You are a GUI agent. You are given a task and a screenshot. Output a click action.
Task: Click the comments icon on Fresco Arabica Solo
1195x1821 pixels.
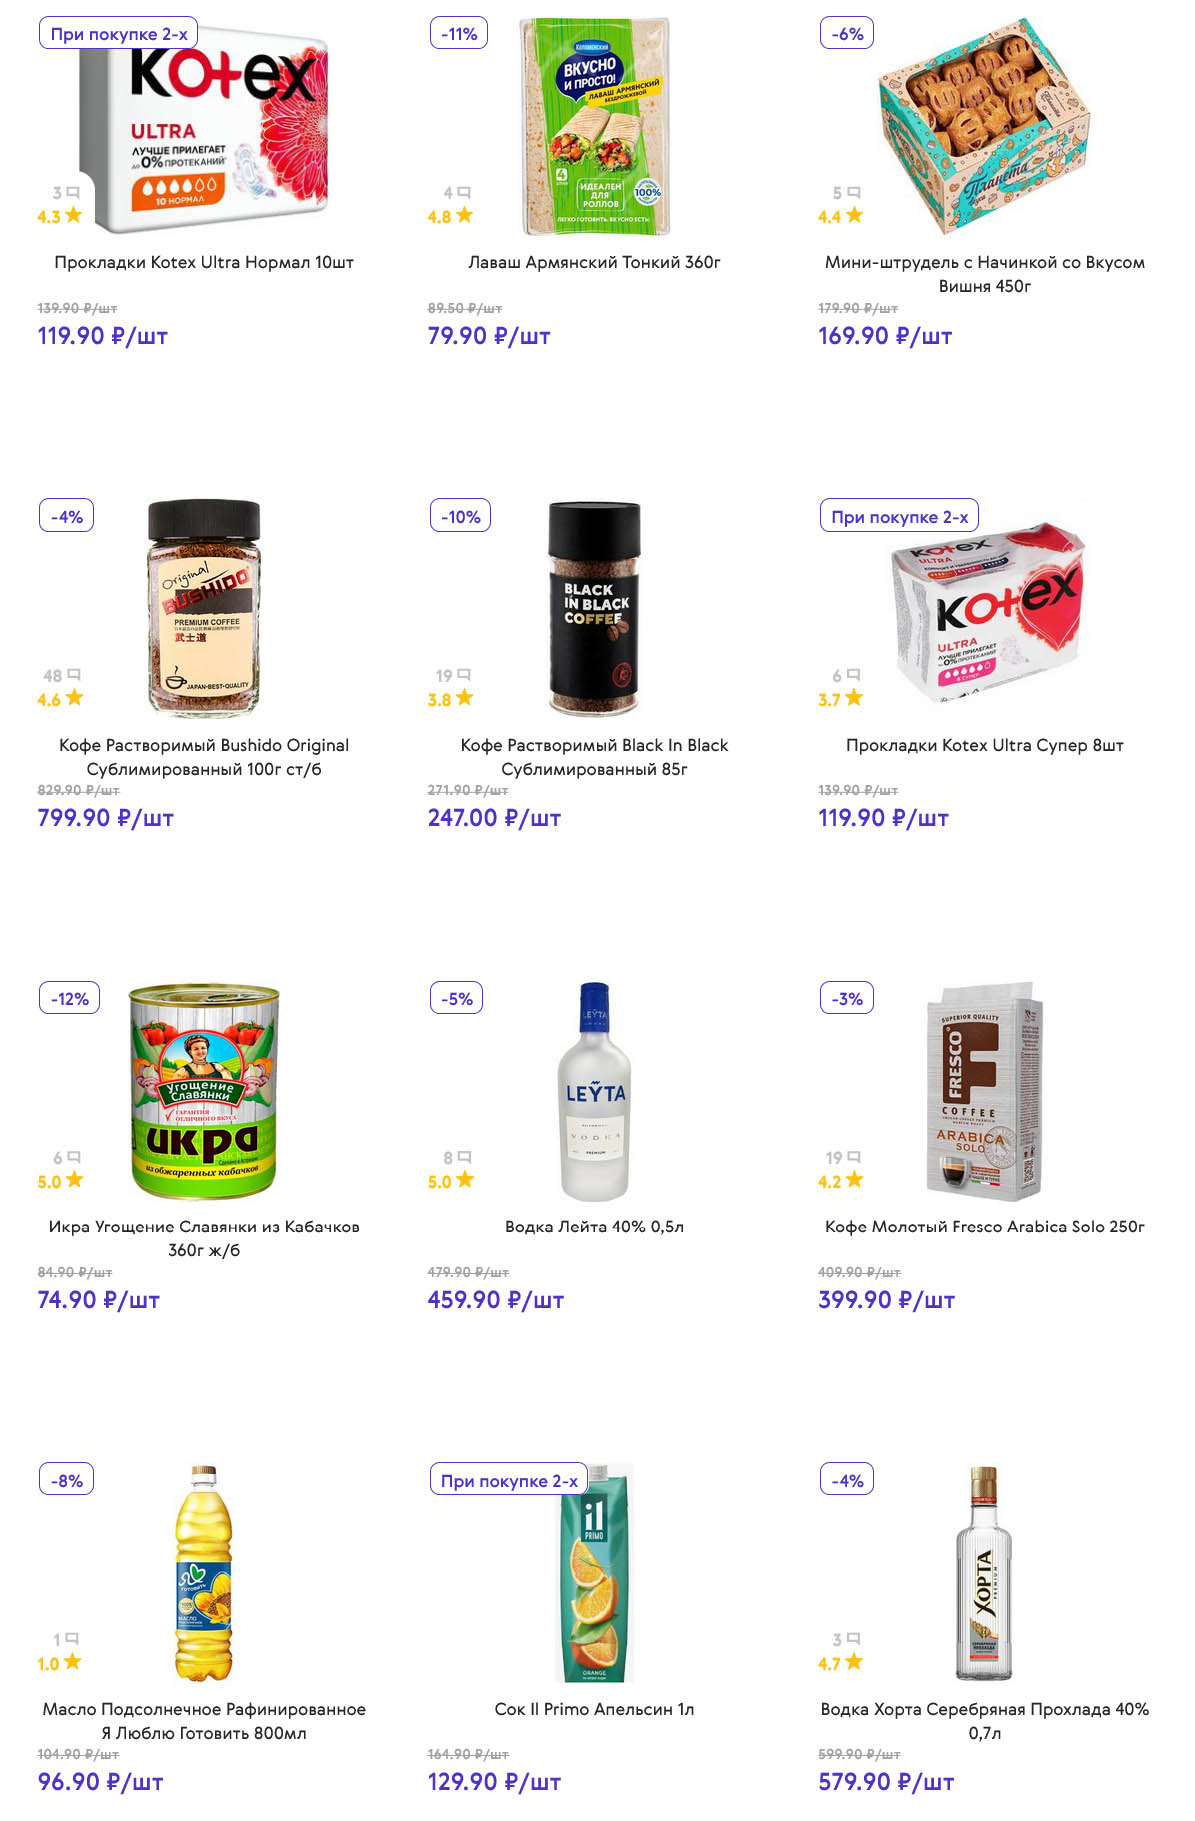[x=854, y=1157]
